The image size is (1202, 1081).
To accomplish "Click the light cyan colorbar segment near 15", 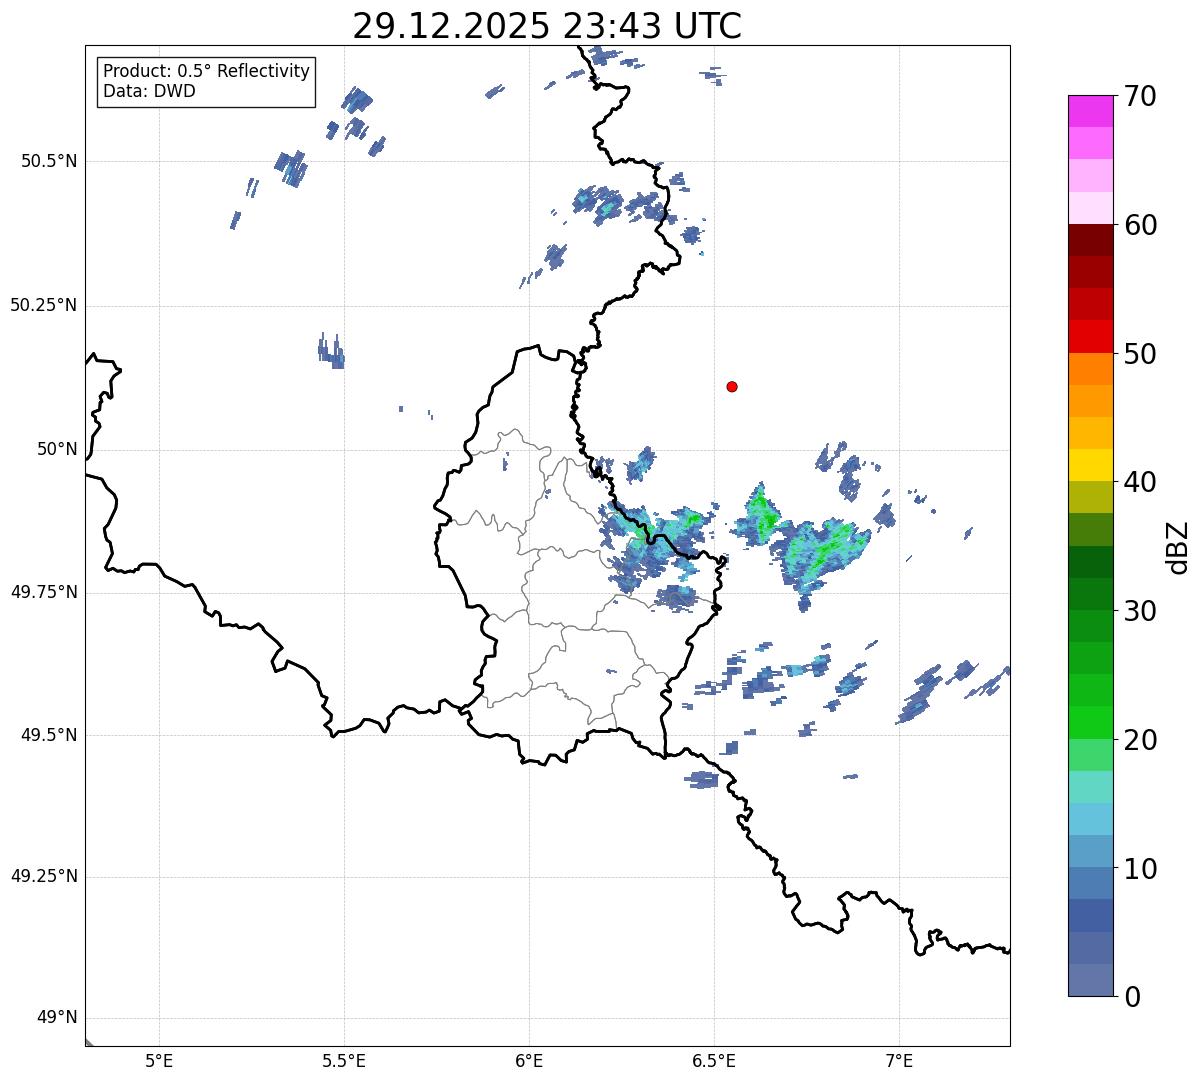I will (x=1091, y=787).
